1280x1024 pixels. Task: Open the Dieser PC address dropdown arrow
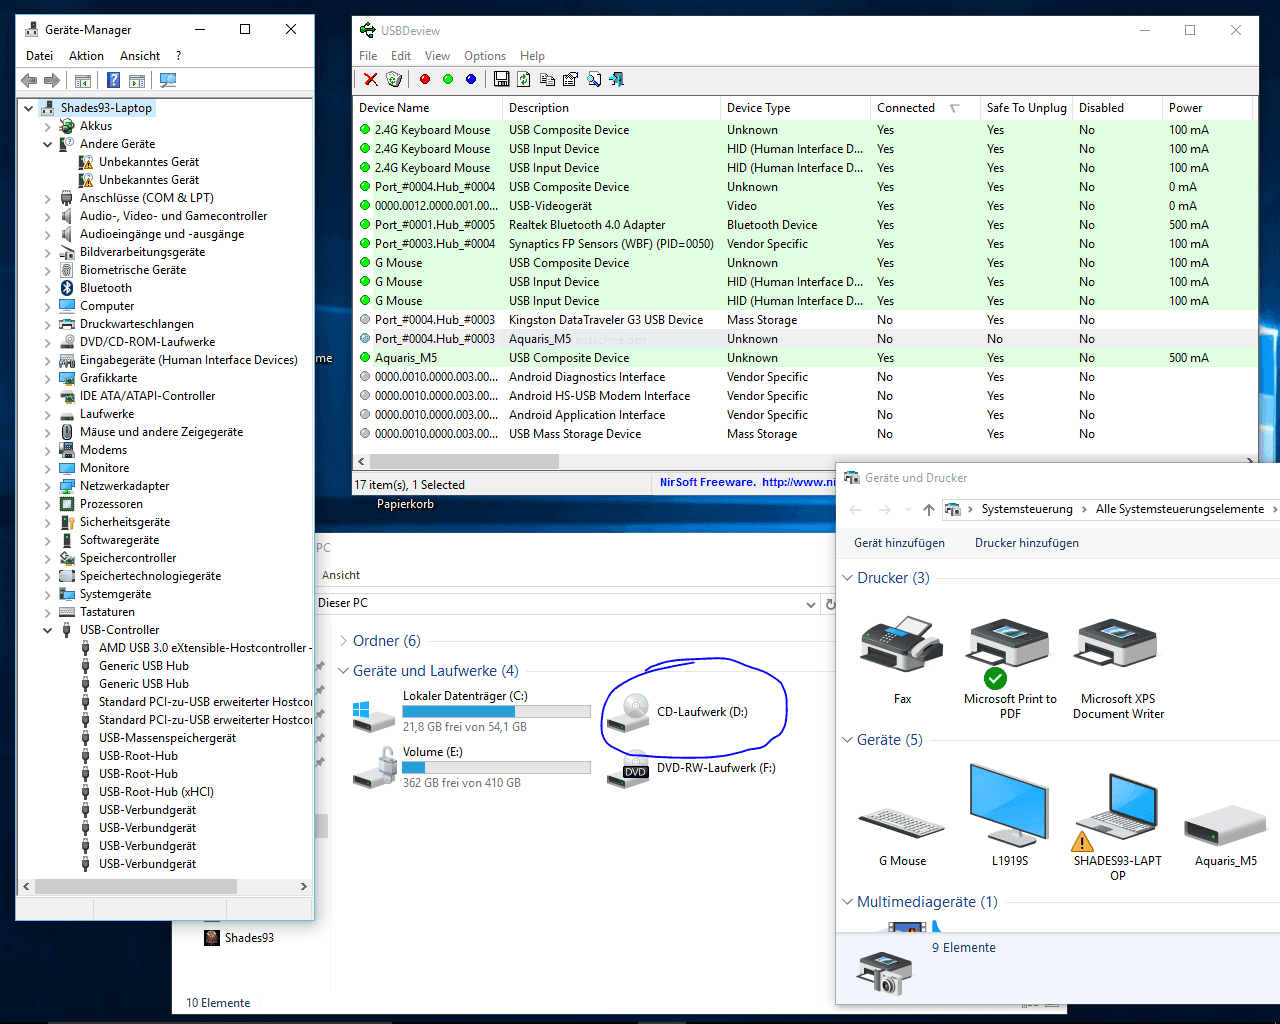pos(811,604)
